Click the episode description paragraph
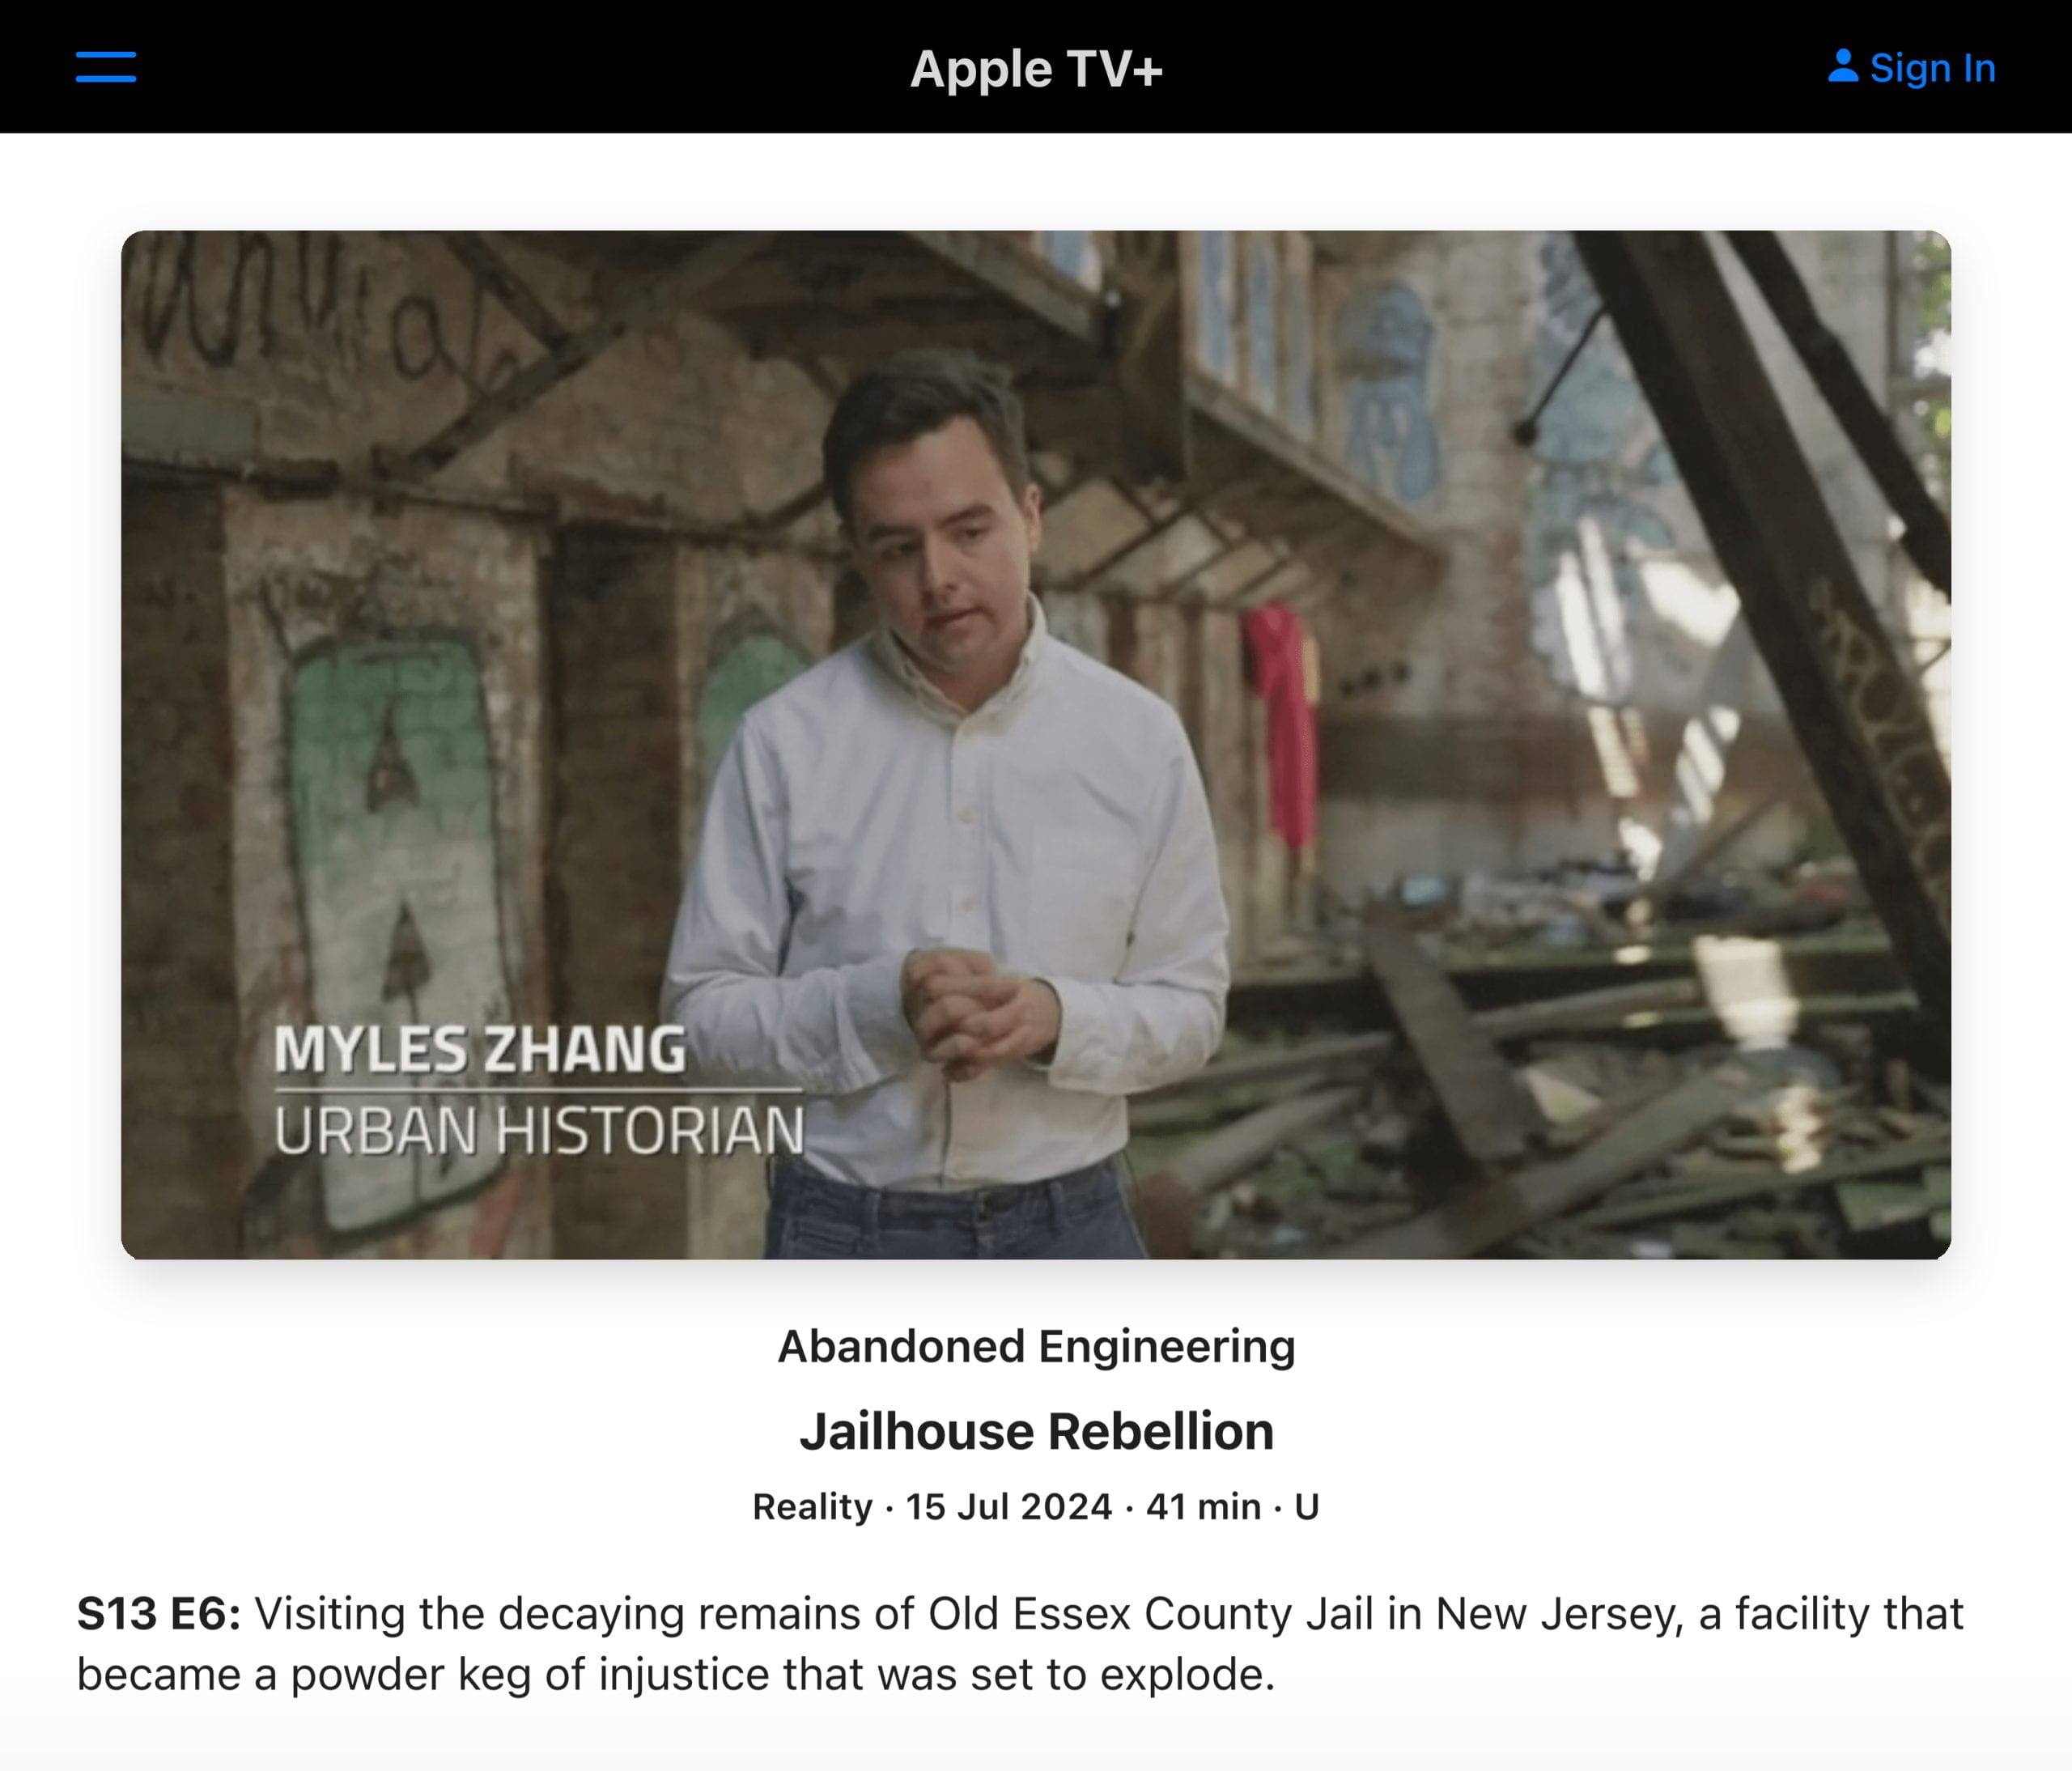Image resolution: width=2072 pixels, height=1771 pixels. click(1020, 1644)
